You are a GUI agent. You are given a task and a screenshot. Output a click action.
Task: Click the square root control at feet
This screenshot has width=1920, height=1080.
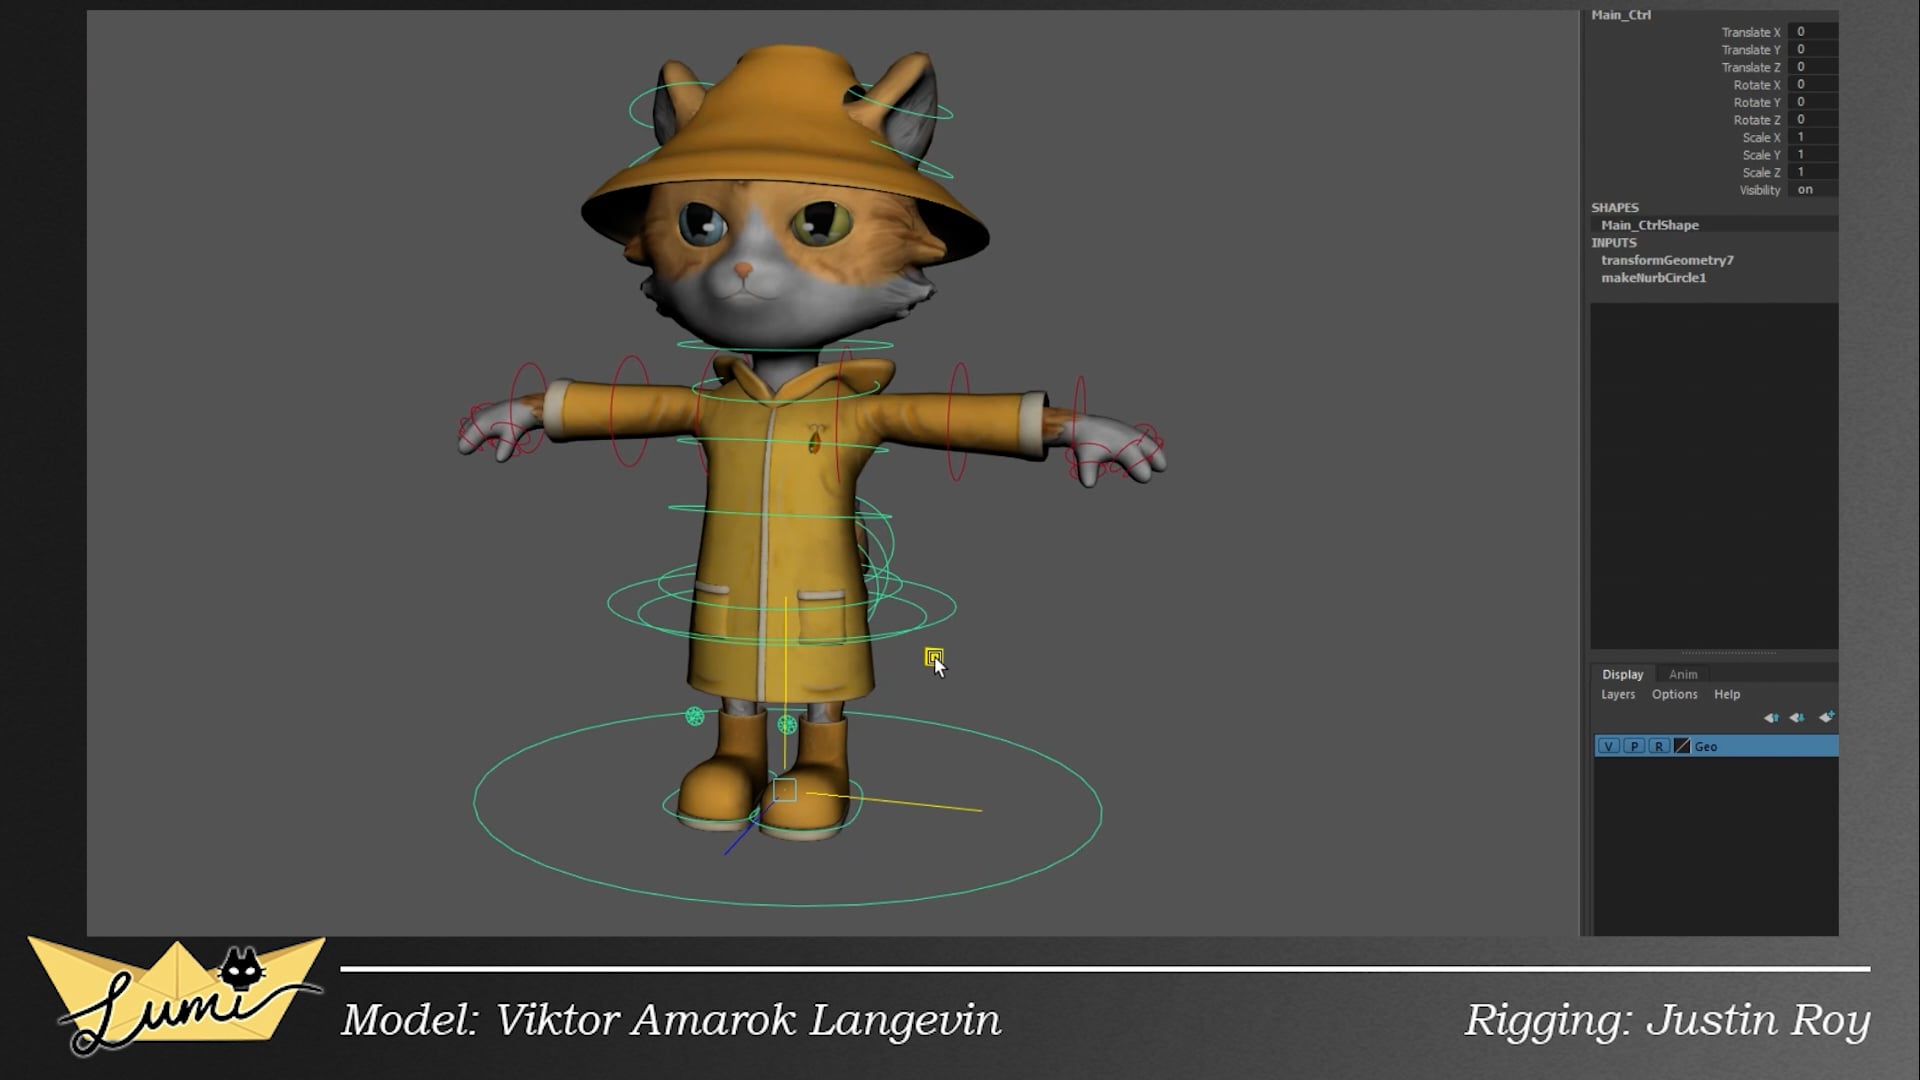pyautogui.click(x=785, y=790)
